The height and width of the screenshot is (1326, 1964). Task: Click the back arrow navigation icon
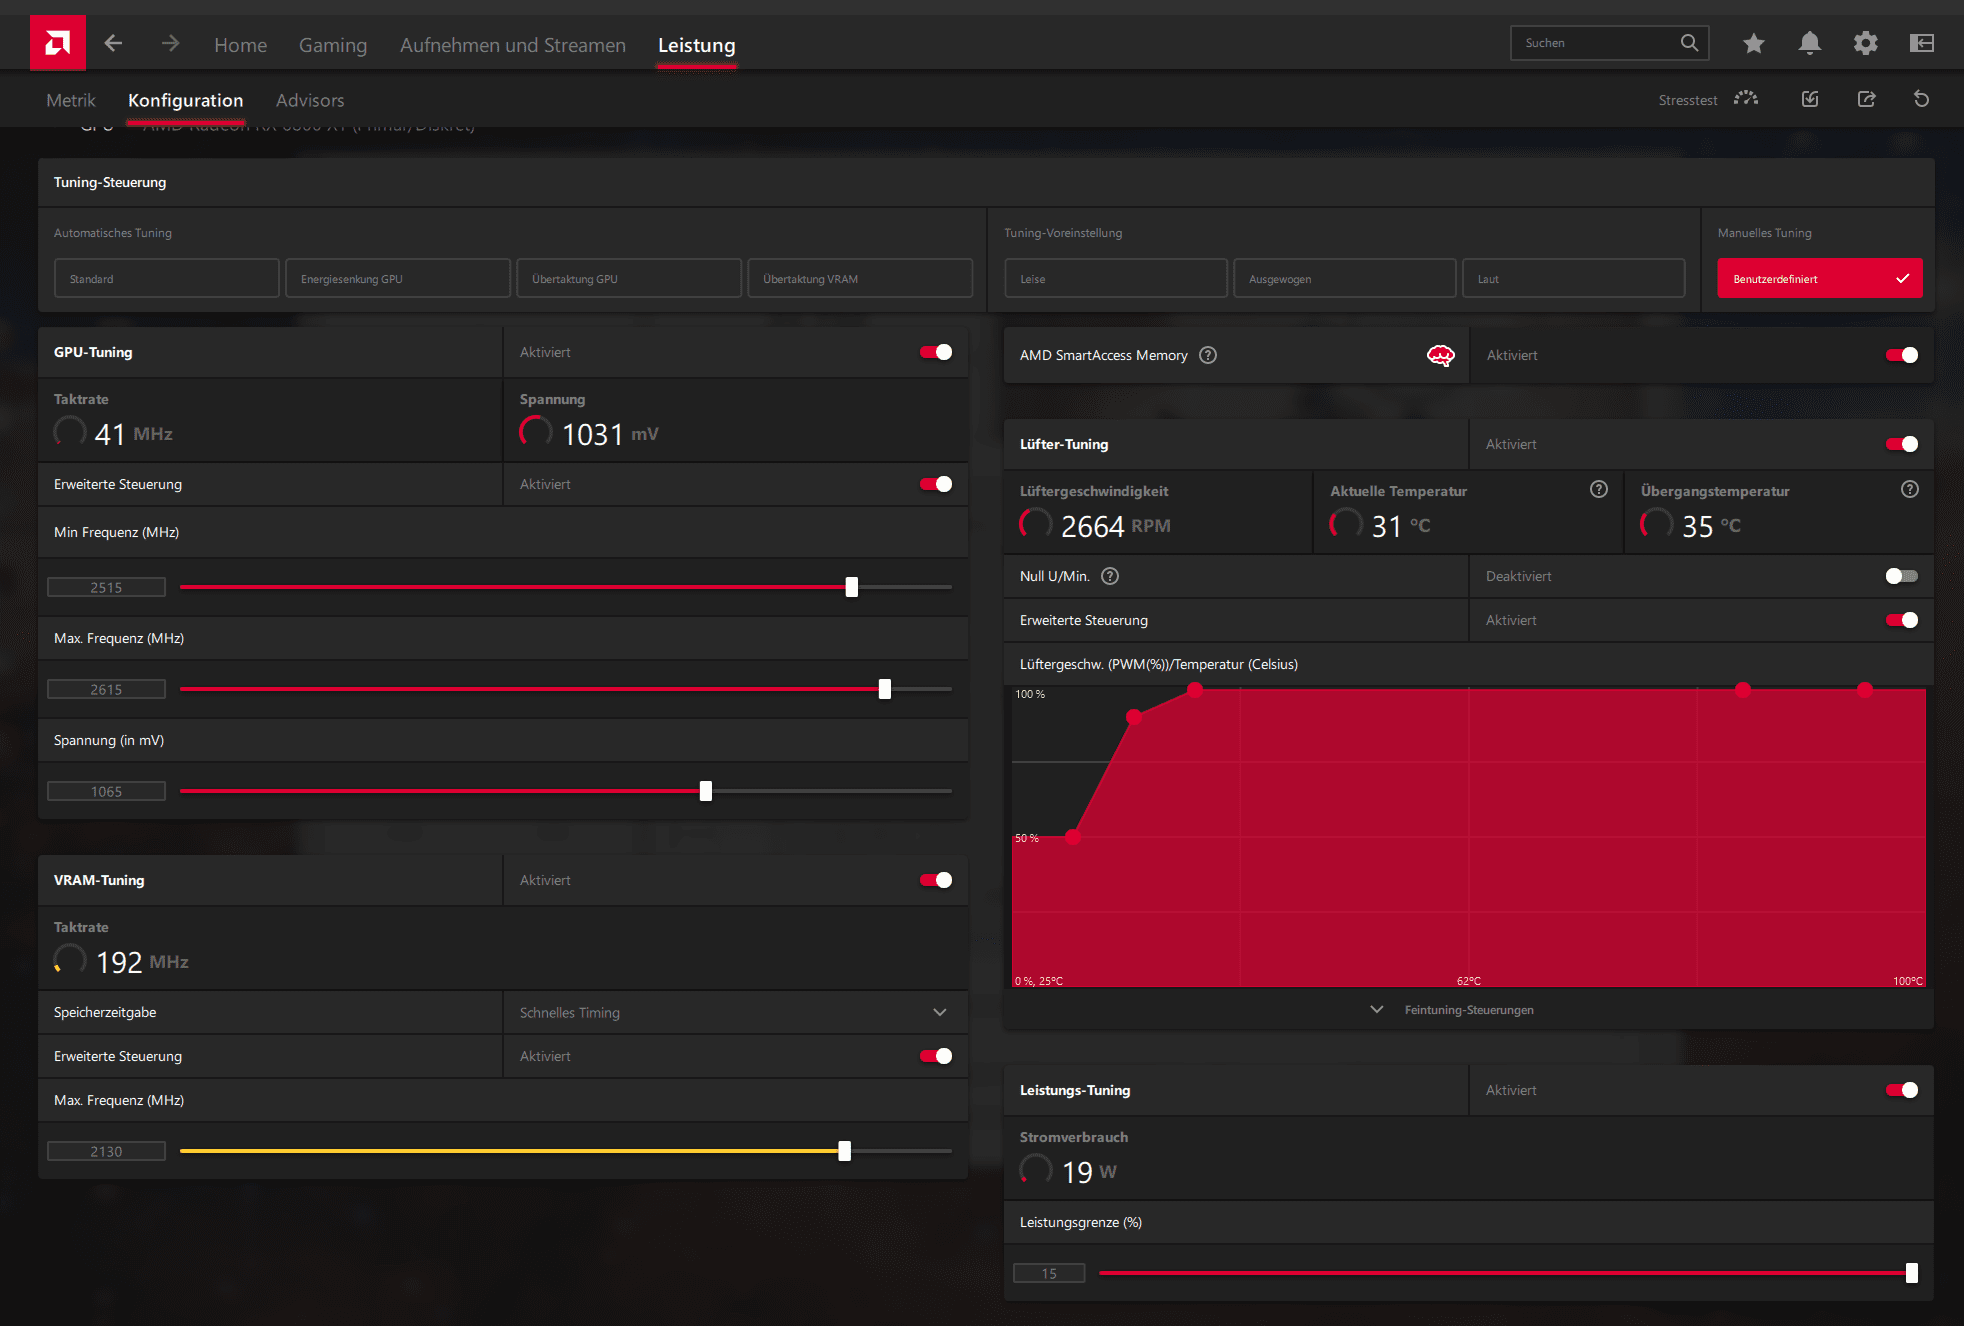tap(113, 43)
